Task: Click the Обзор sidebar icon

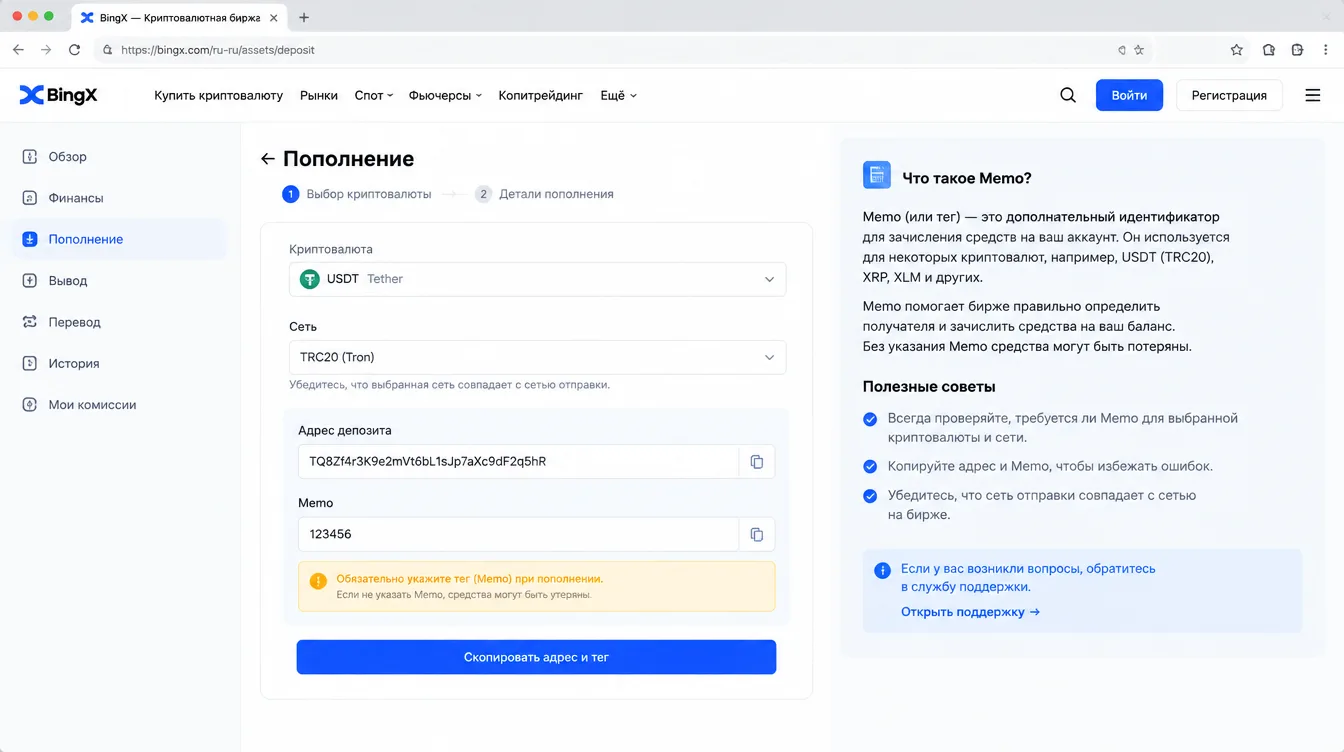Action: [30, 157]
